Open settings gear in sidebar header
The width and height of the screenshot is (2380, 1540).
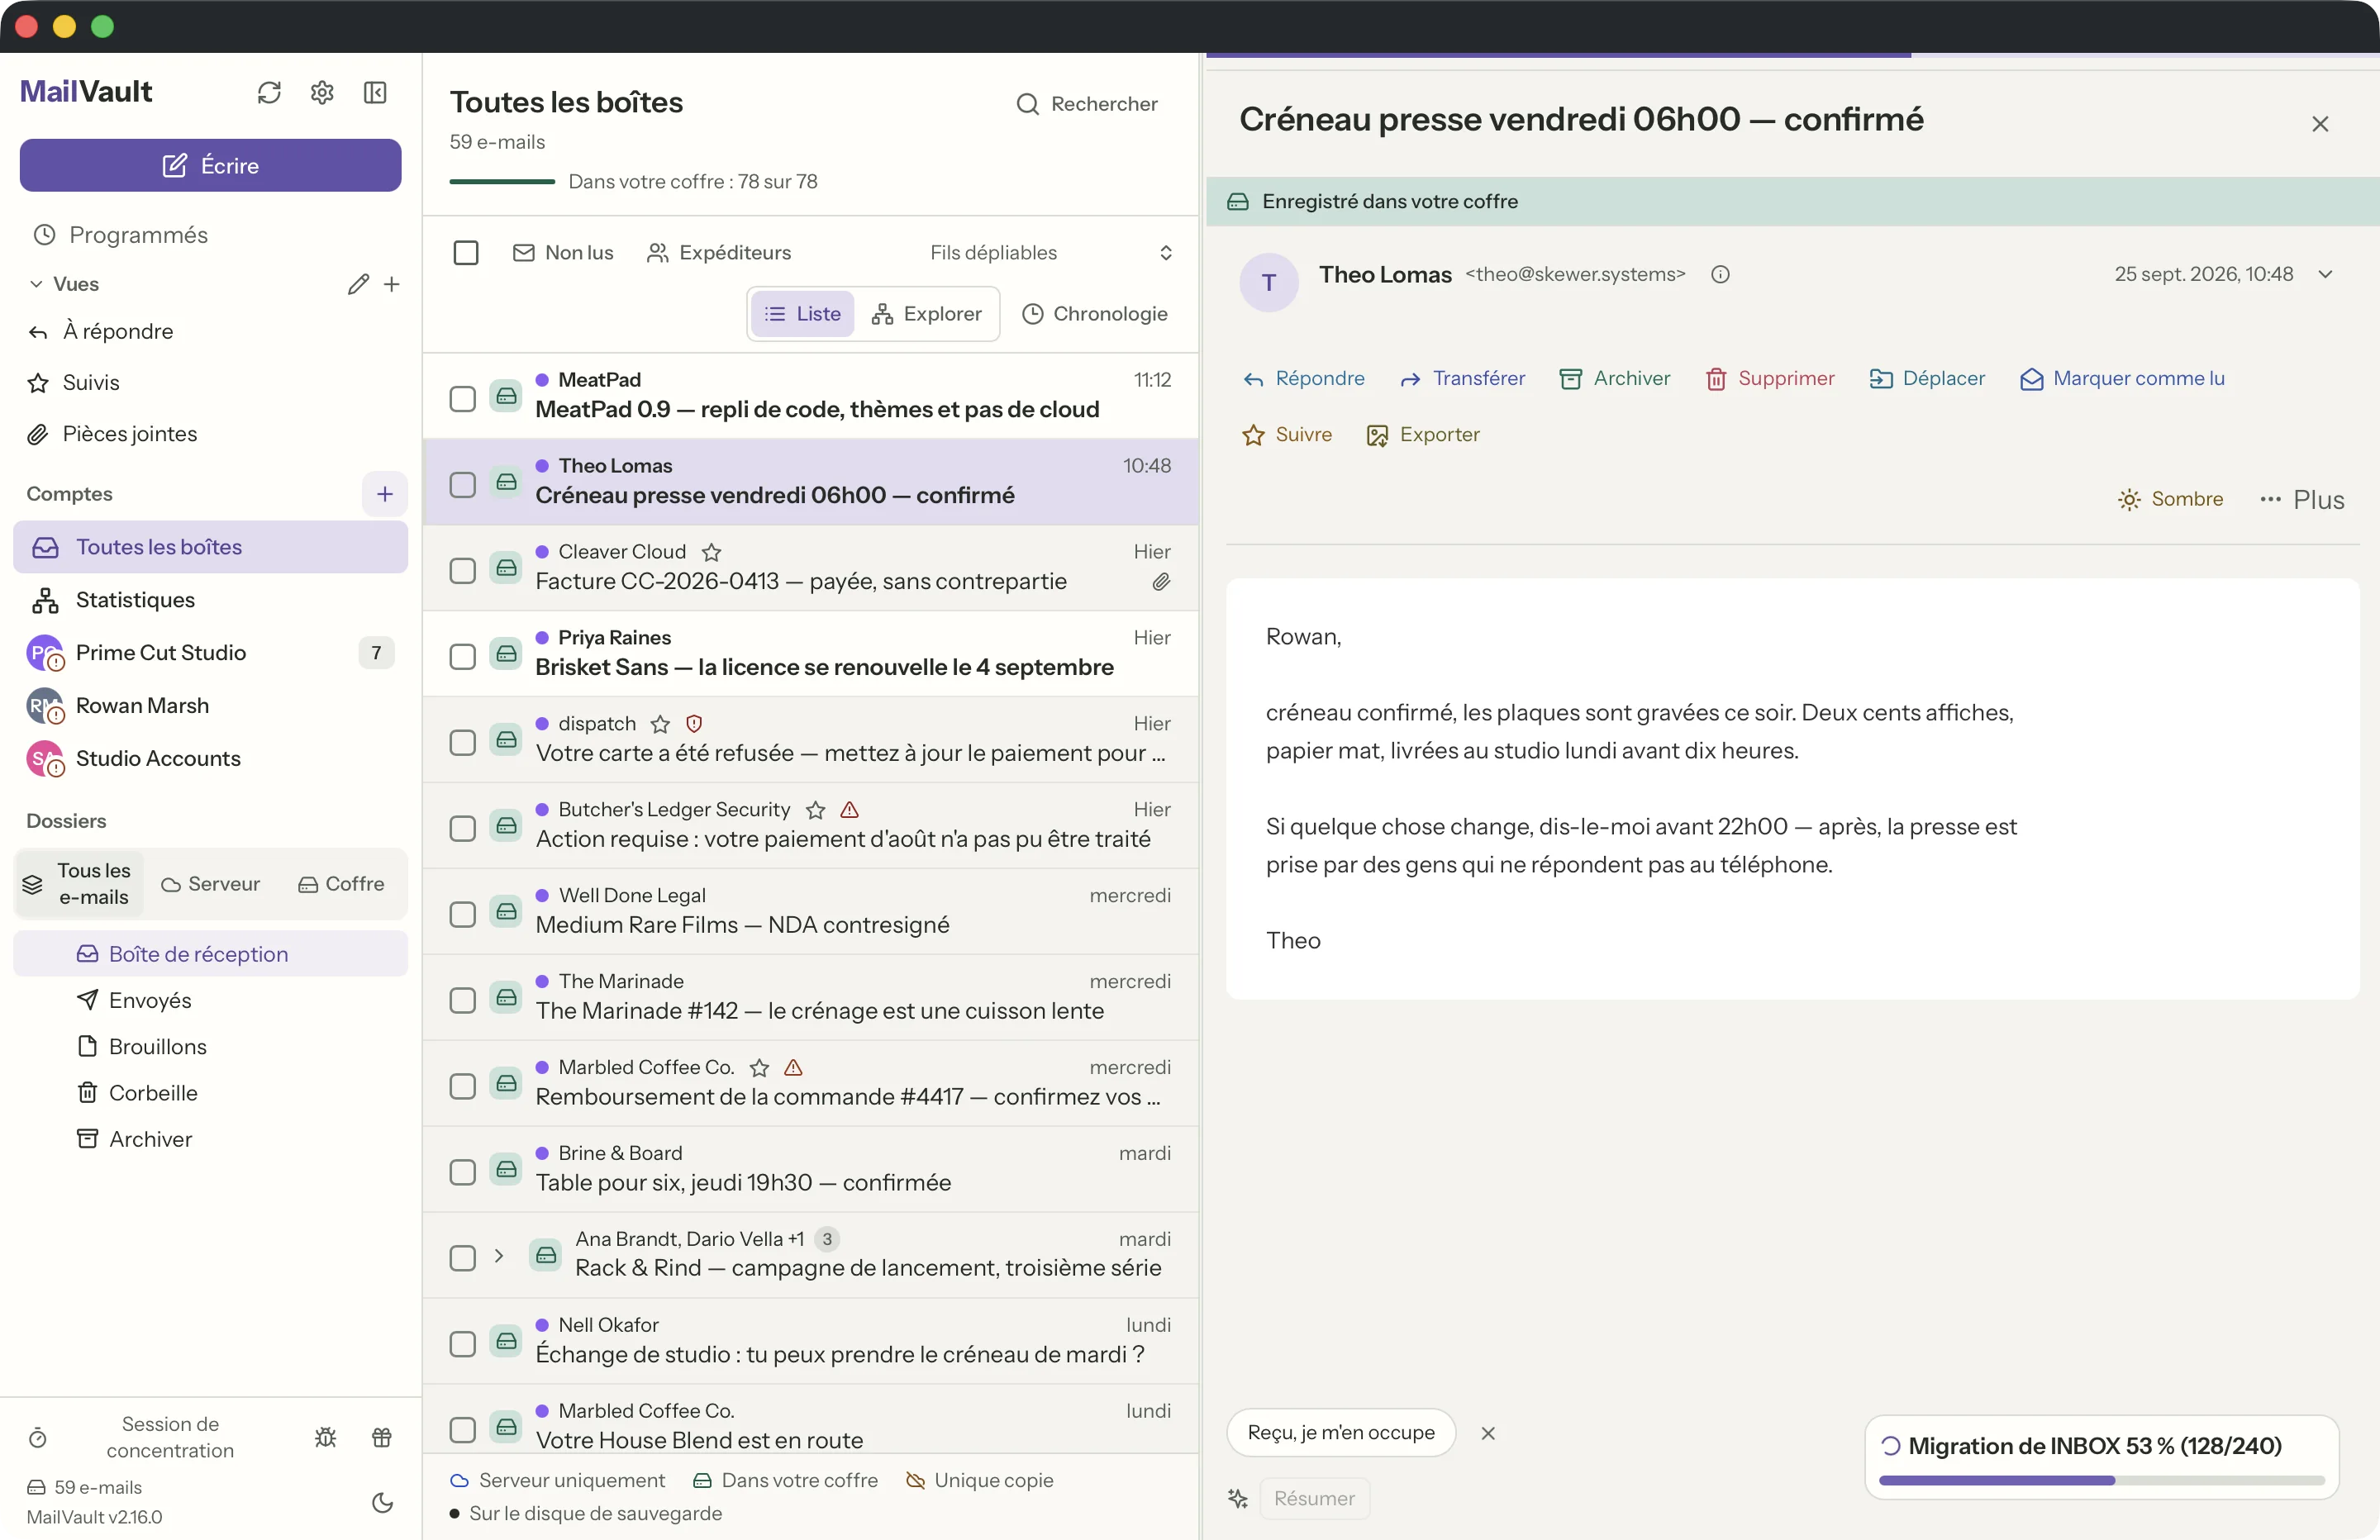click(x=322, y=93)
